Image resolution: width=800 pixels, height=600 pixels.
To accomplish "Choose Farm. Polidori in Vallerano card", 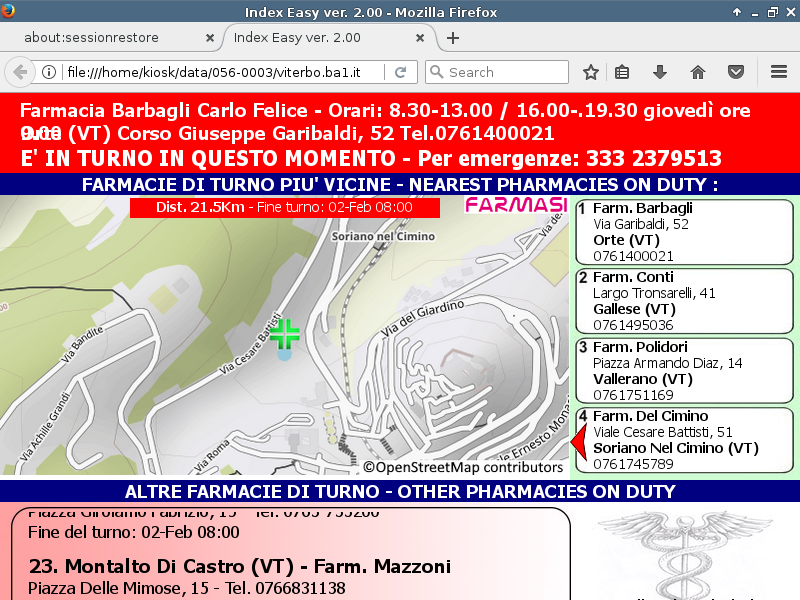I will [x=684, y=371].
